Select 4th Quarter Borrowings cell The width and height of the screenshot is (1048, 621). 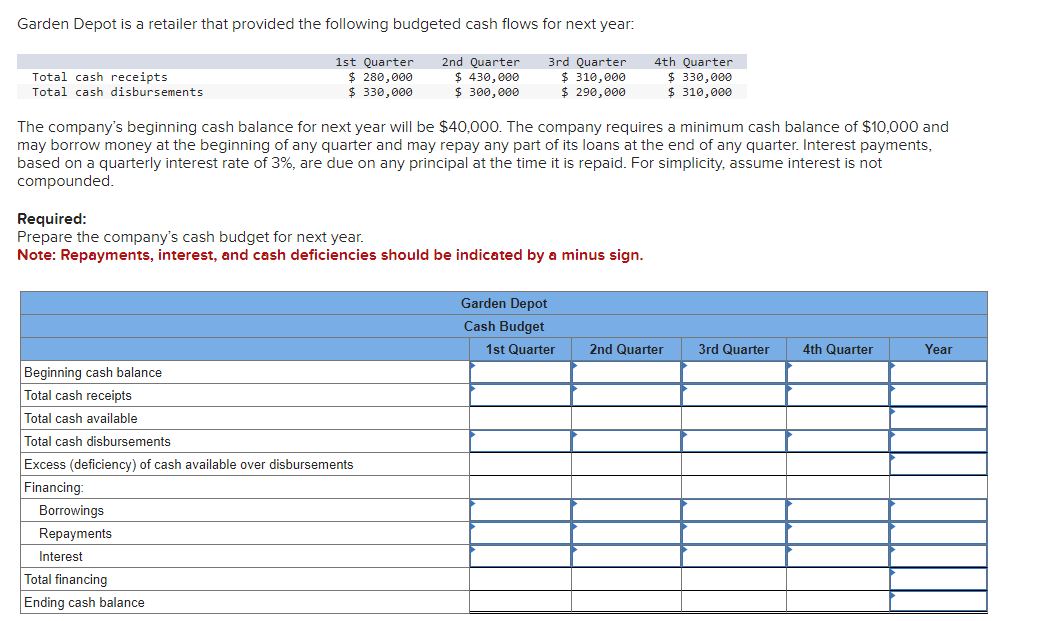click(837, 510)
